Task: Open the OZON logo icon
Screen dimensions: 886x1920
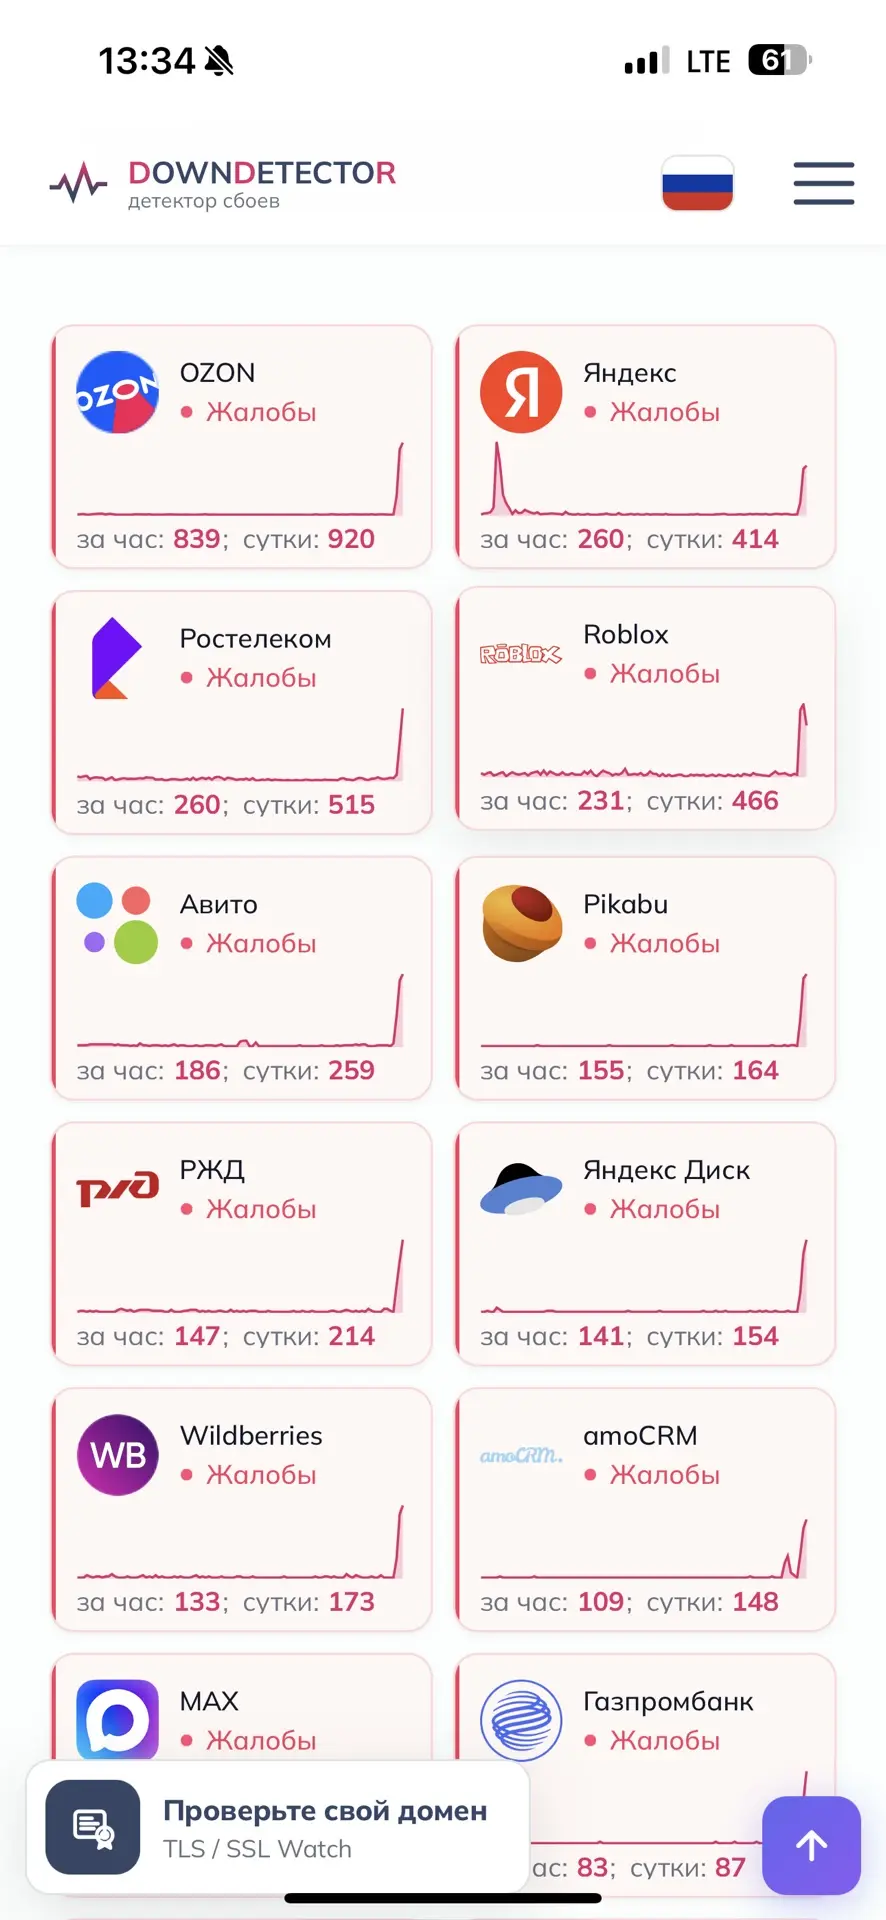Action: coord(118,392)
